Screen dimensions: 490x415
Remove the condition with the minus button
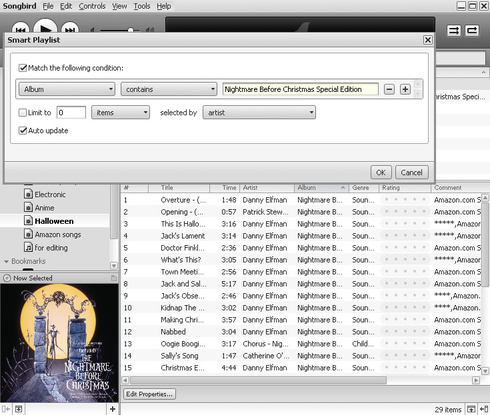(389, 89)
